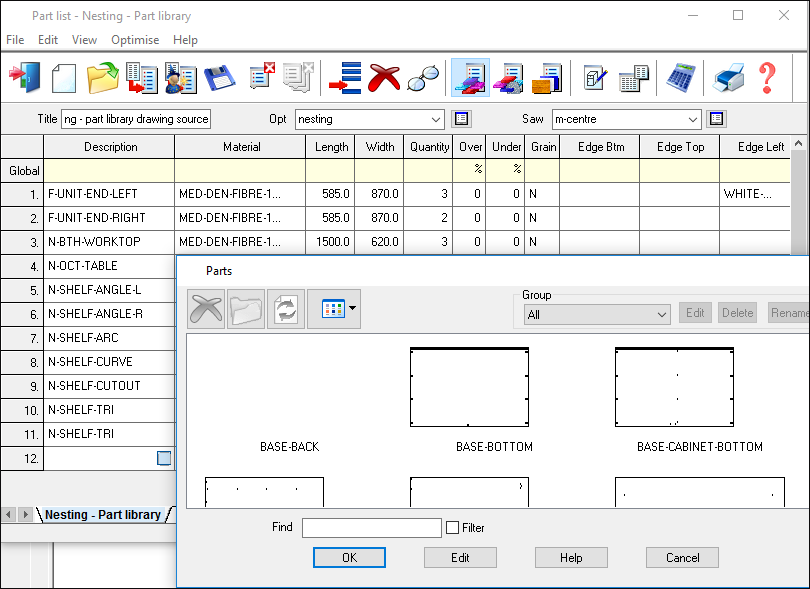Open the View menu

coord(84,40)
